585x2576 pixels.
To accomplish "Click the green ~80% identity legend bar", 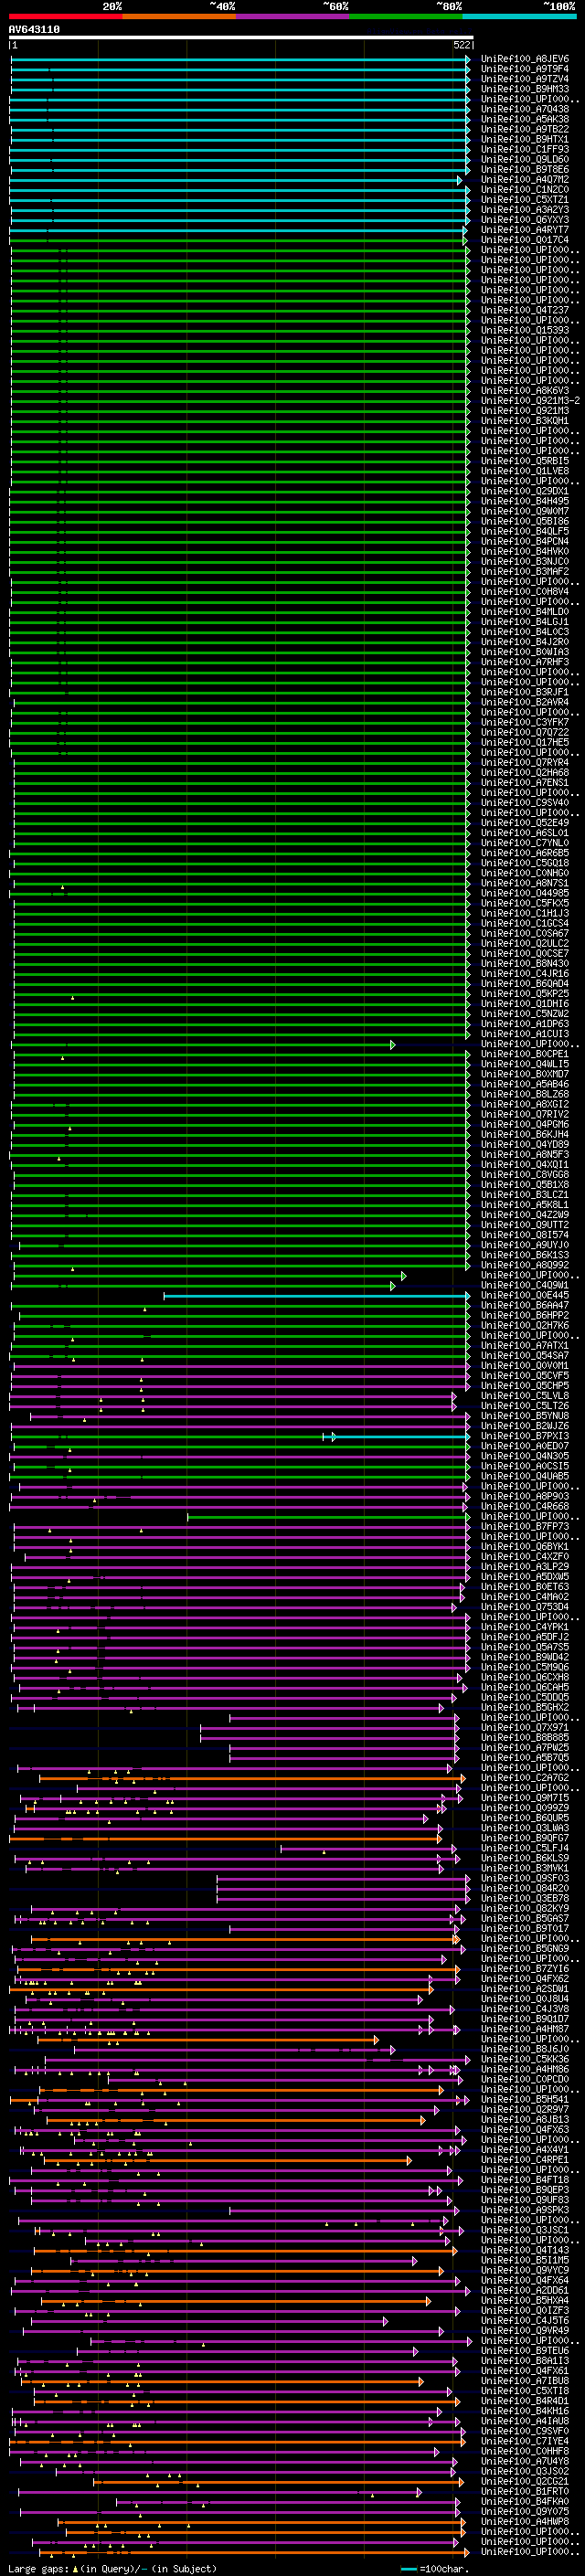I will [406, 16].
